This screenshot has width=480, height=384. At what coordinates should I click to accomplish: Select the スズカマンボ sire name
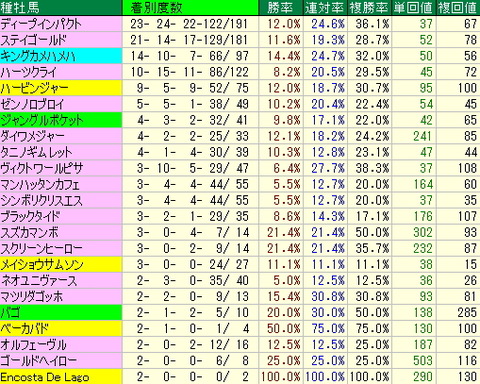tap(30, 232)
